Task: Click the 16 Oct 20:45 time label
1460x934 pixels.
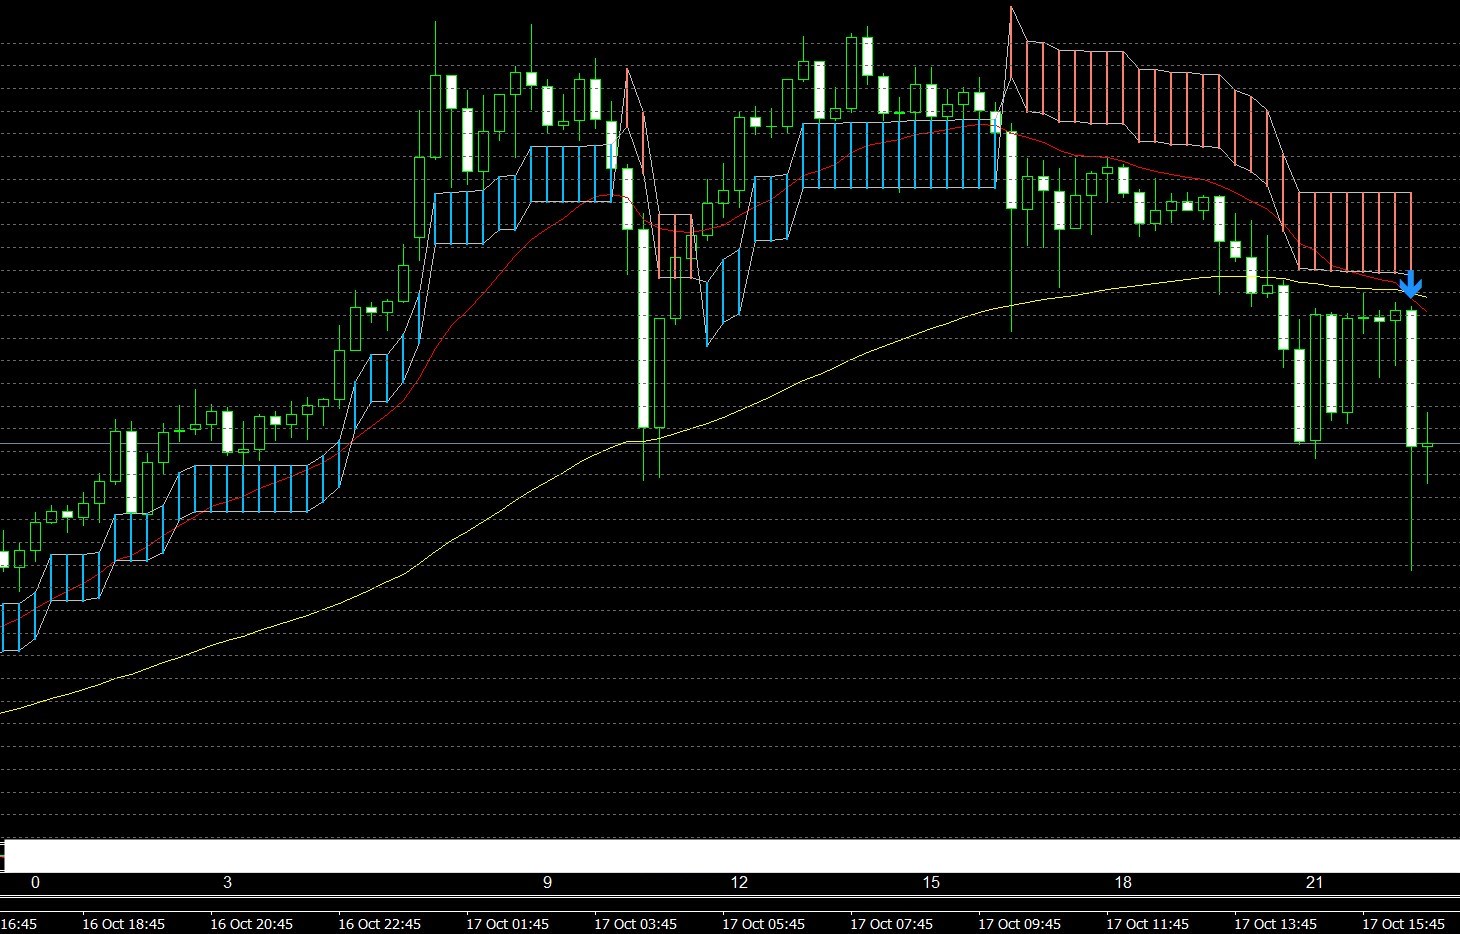Action: point(252,924)
